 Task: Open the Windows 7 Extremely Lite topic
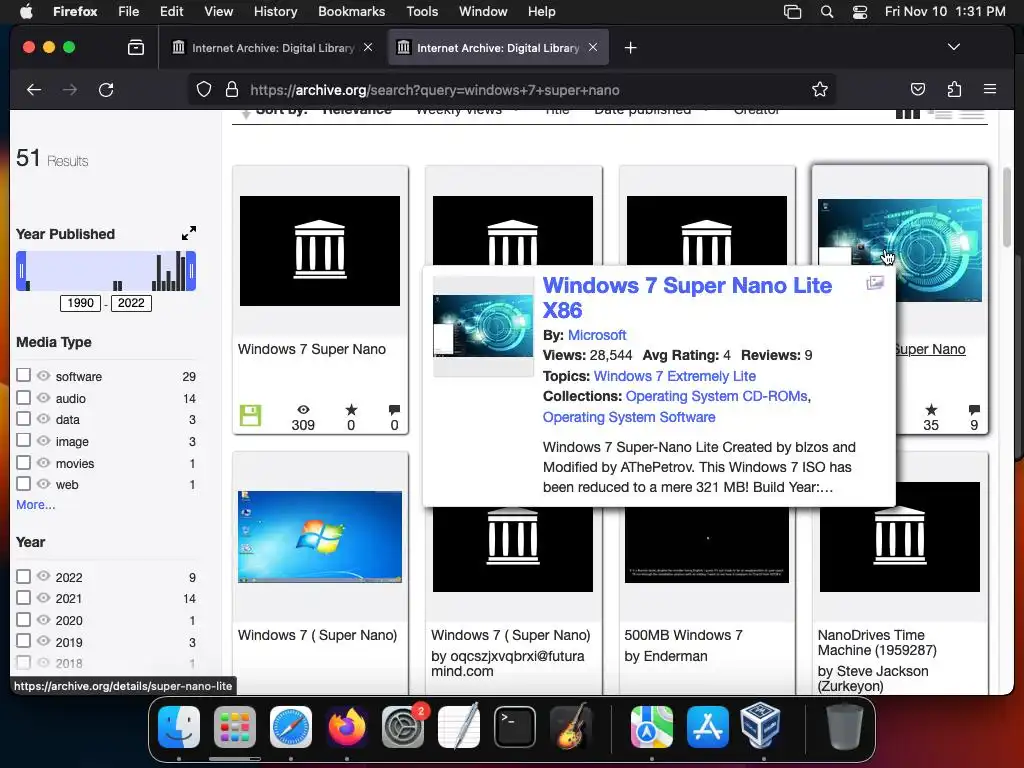click(x=675, y=376)
